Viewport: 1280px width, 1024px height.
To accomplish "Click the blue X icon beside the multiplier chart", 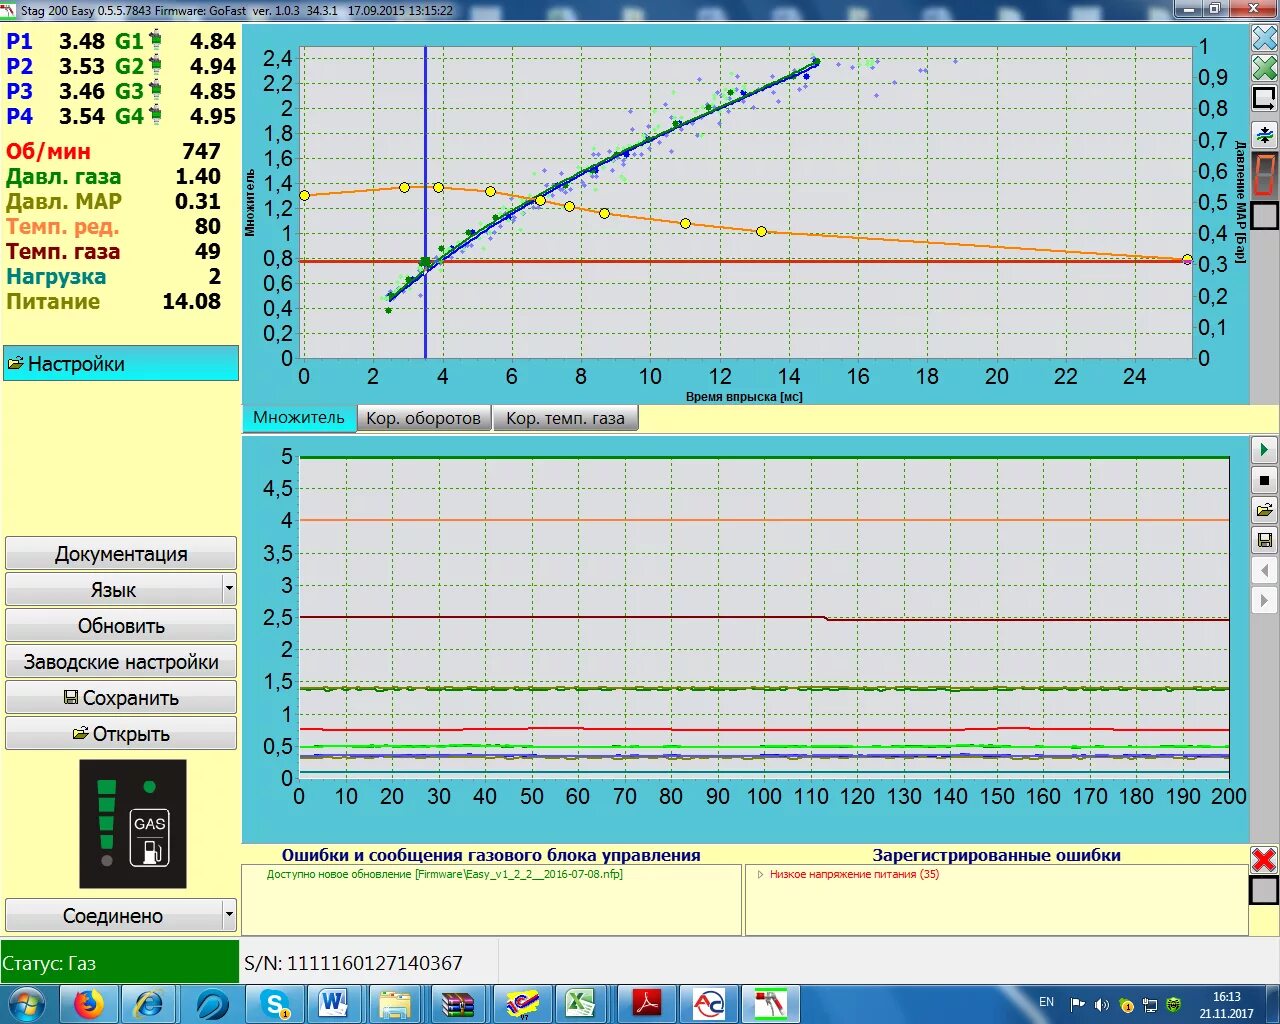I will click(x=1265, y=38).
